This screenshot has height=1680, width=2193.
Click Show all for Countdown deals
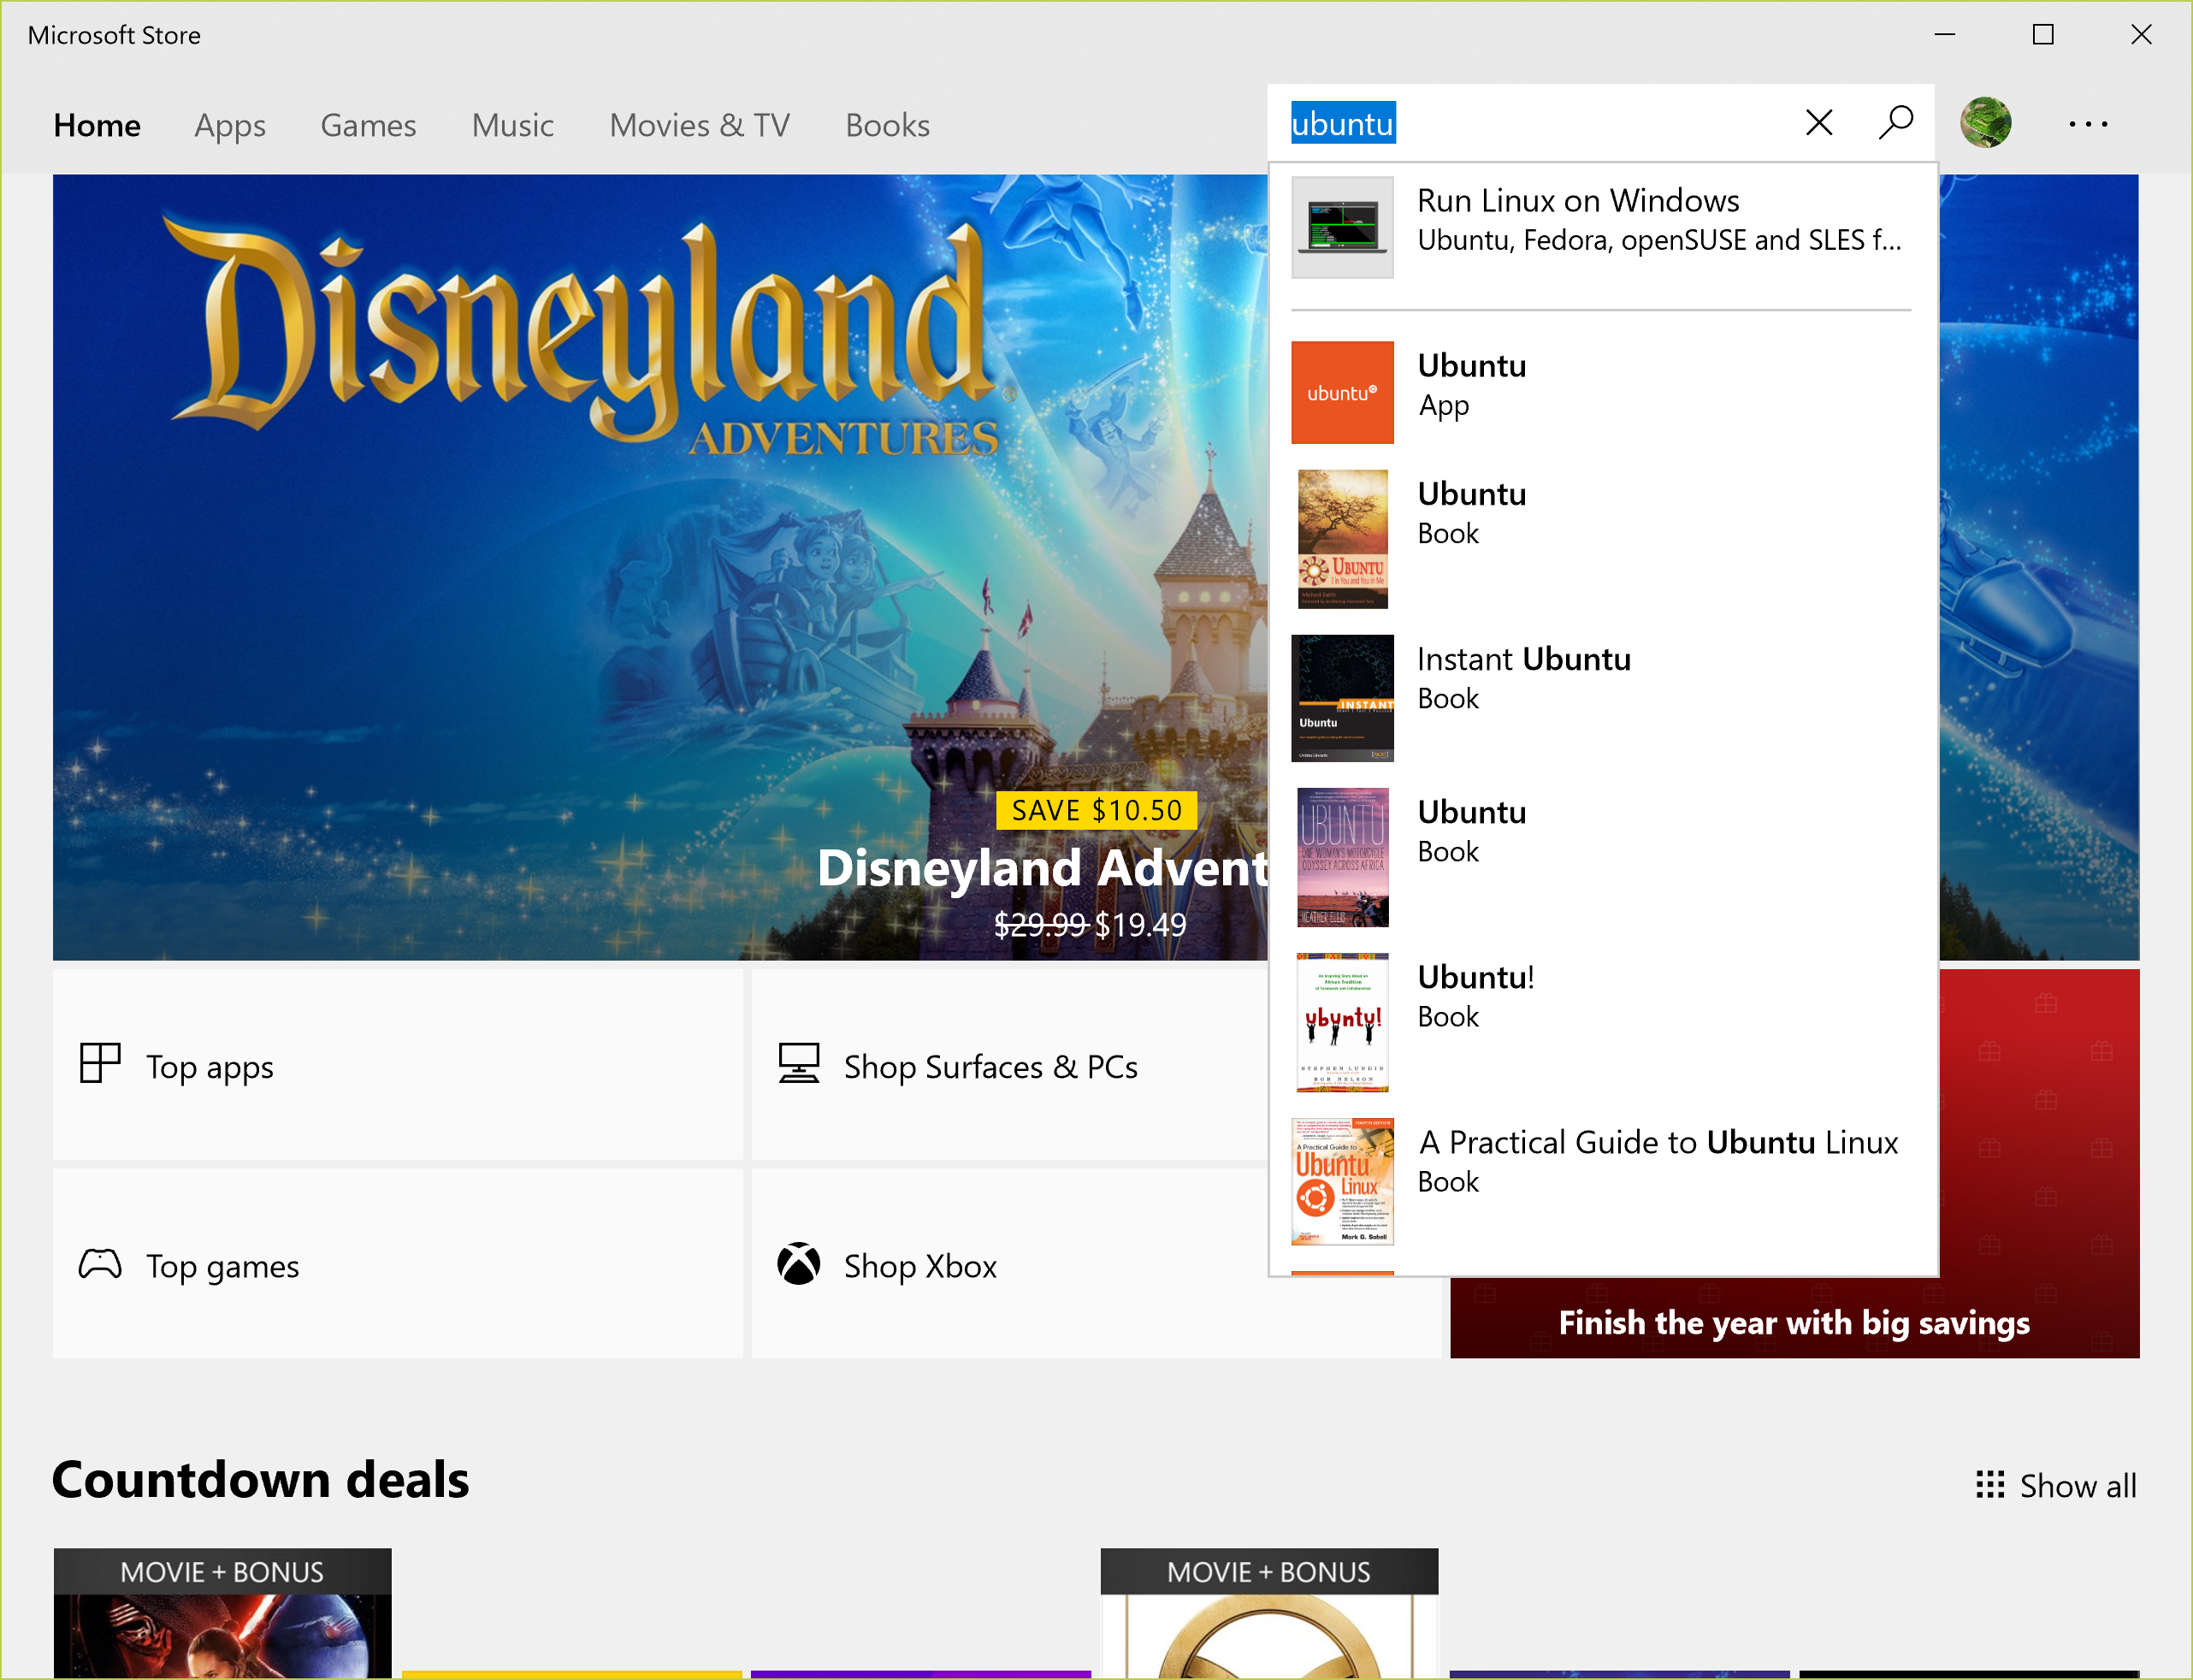[x=2056, y=1485]
